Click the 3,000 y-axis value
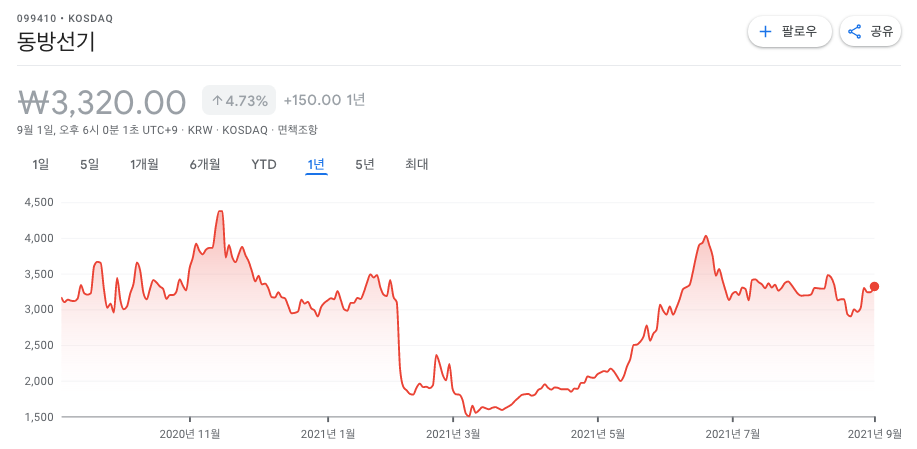The height and width of the screenshot is (449, 917). point(39,309)
